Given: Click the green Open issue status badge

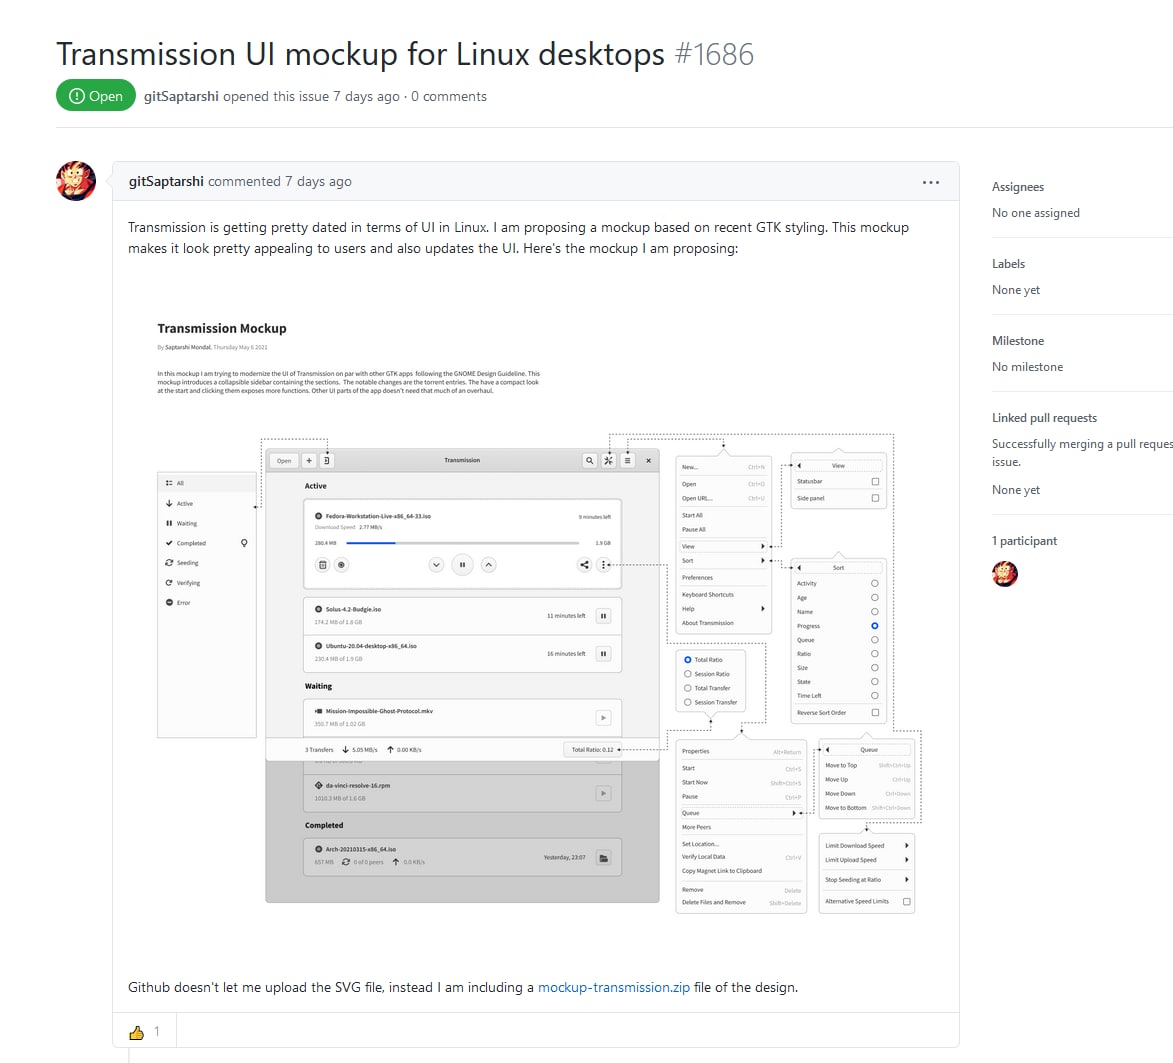Looking at the screenshot, I should point(96,96).
